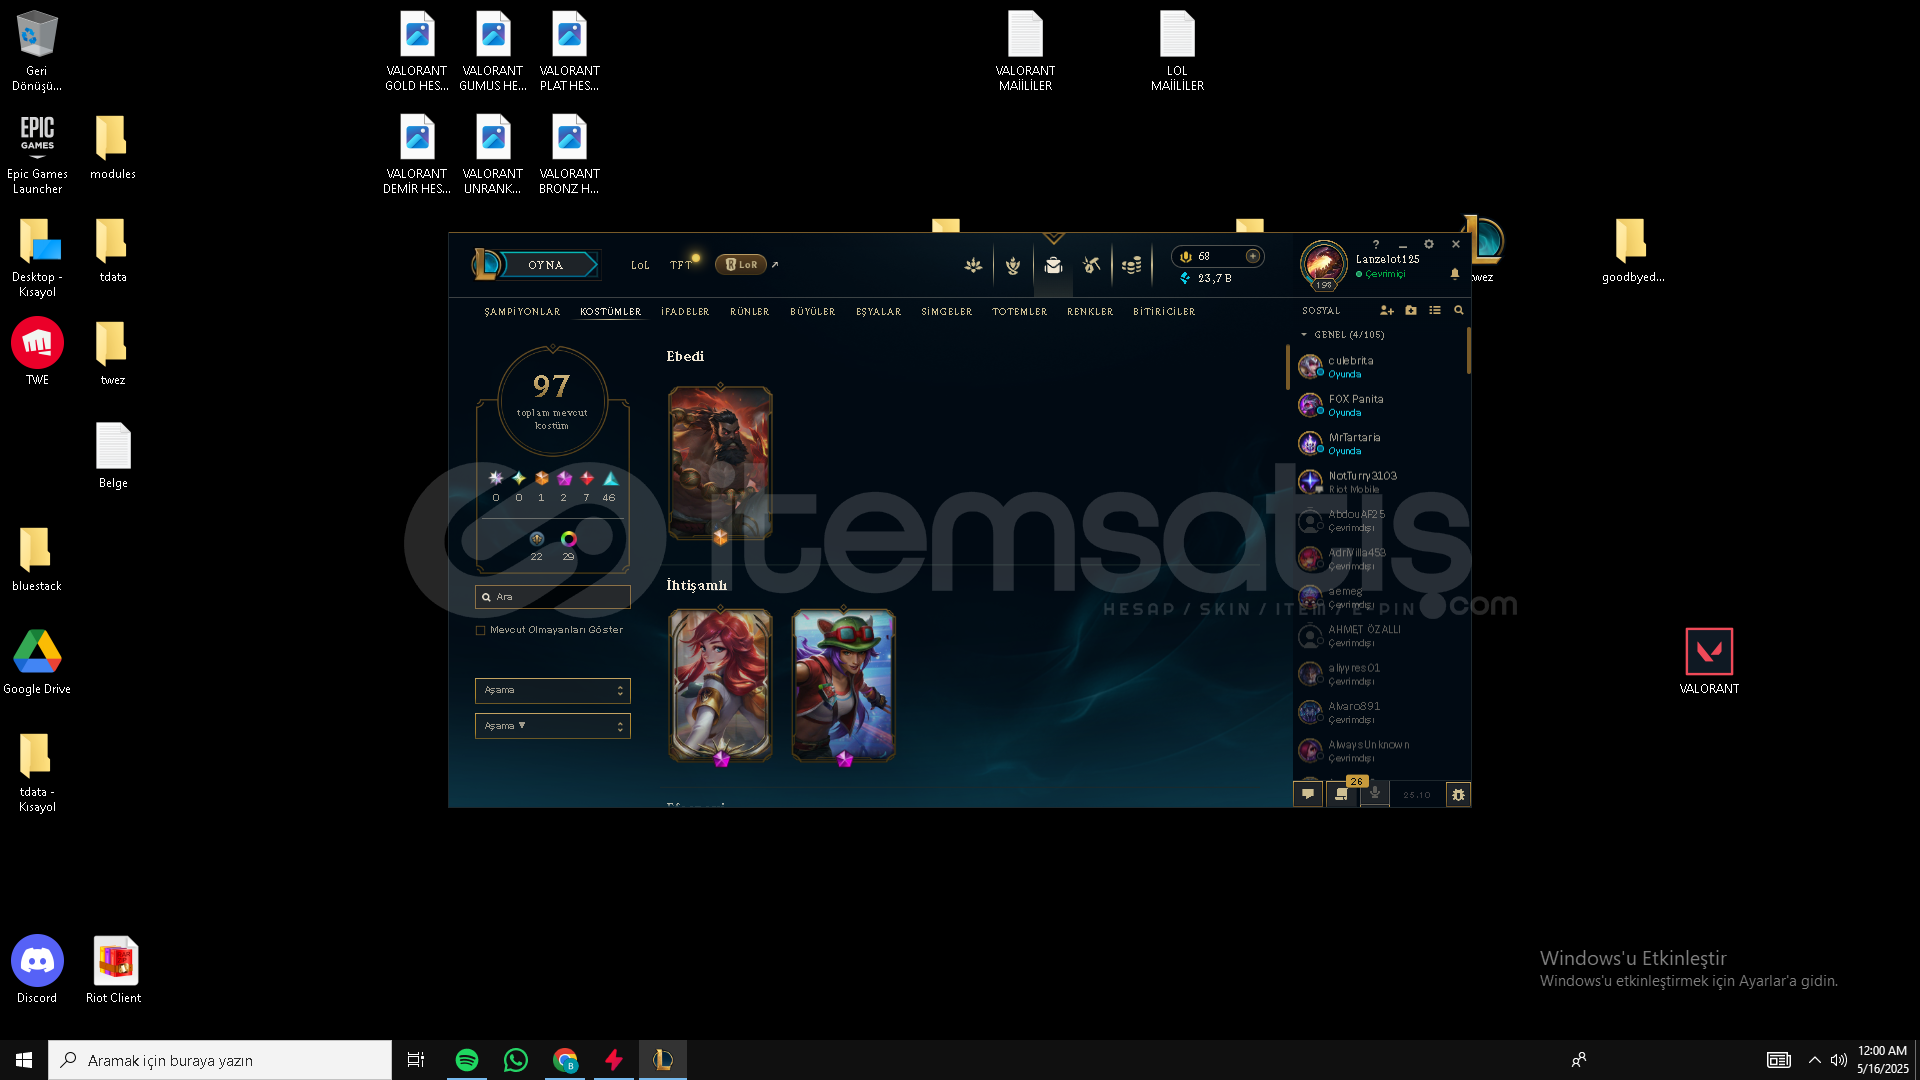The image size is (1920, 1080).
Task: Select the VALORANT desktop shortcut
Action: [1709, 660]
